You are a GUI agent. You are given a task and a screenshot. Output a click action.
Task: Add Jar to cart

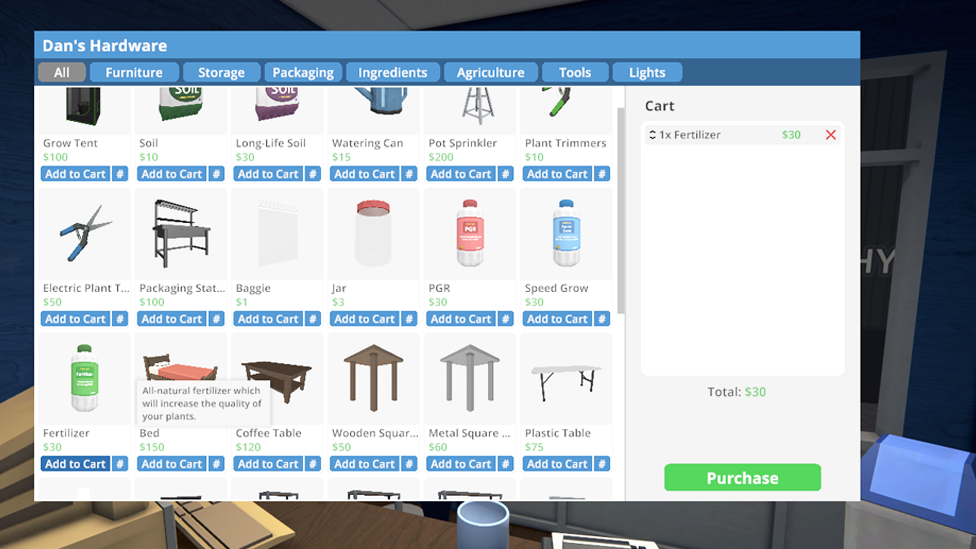(x=365, y=319)
